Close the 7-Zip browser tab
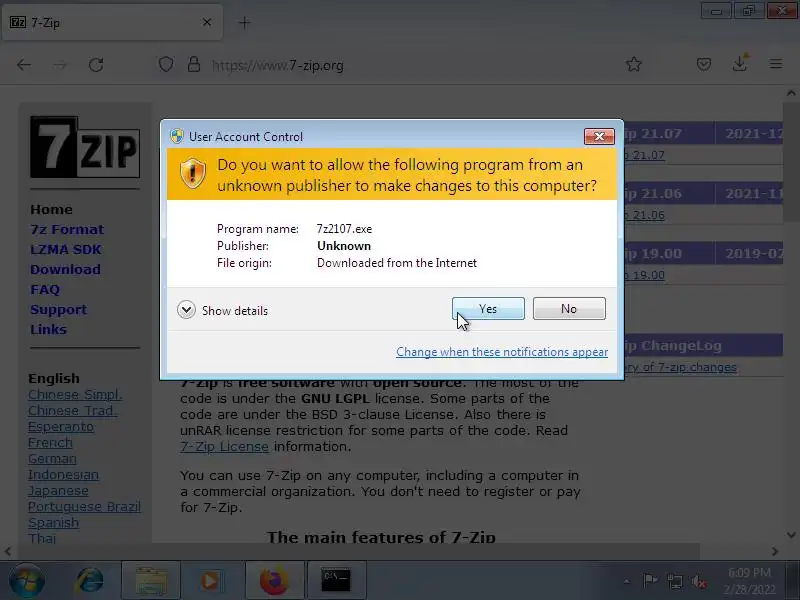The image size is (800, 600). pyautogui.click(x=207, y=22)
